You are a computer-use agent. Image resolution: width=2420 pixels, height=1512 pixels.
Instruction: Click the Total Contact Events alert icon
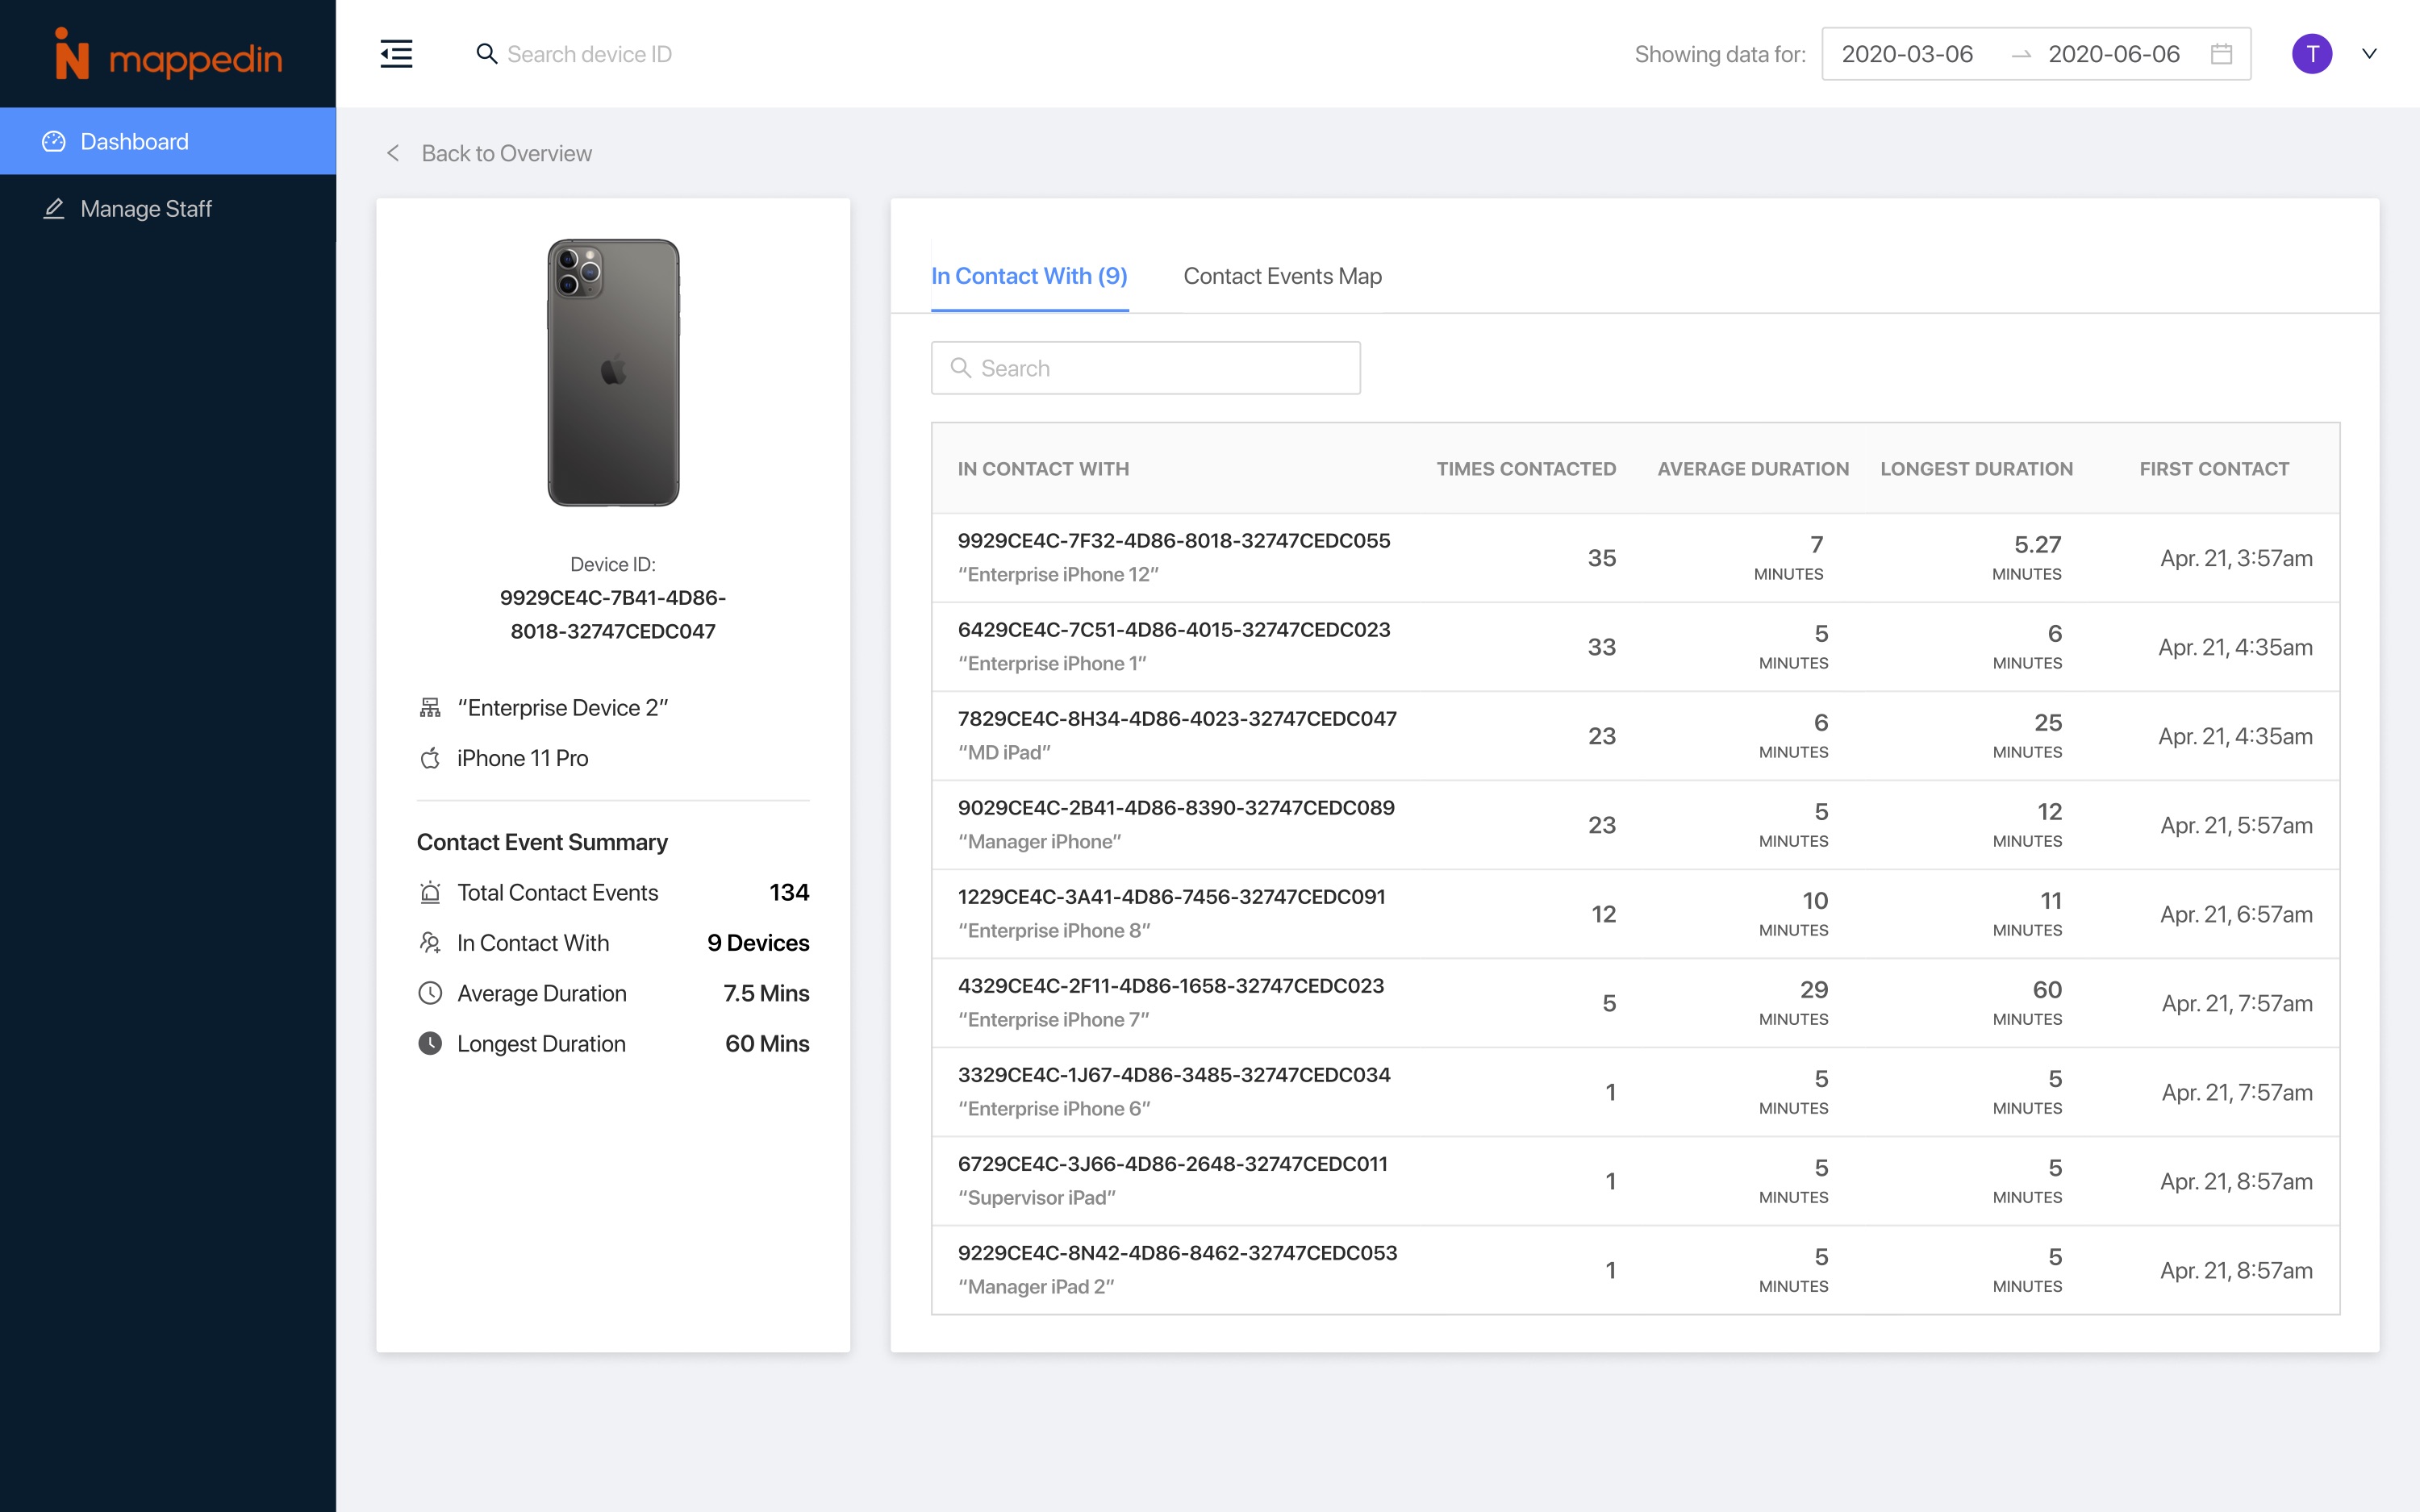(x=430, y=892)
